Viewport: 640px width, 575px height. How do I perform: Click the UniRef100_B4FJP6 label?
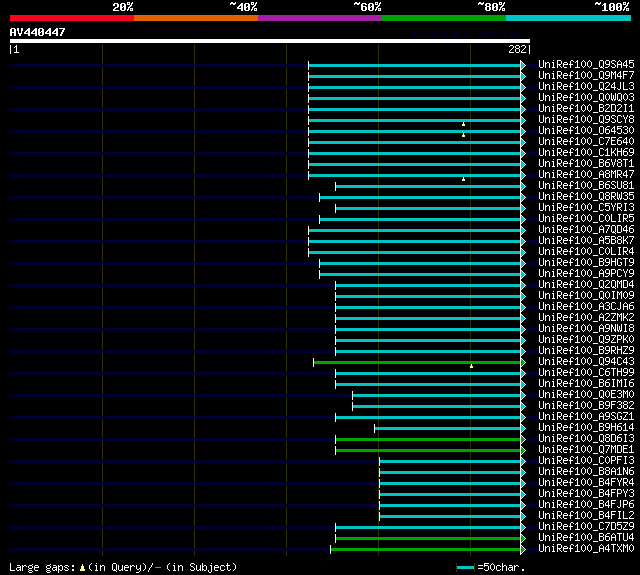[586, 505]
